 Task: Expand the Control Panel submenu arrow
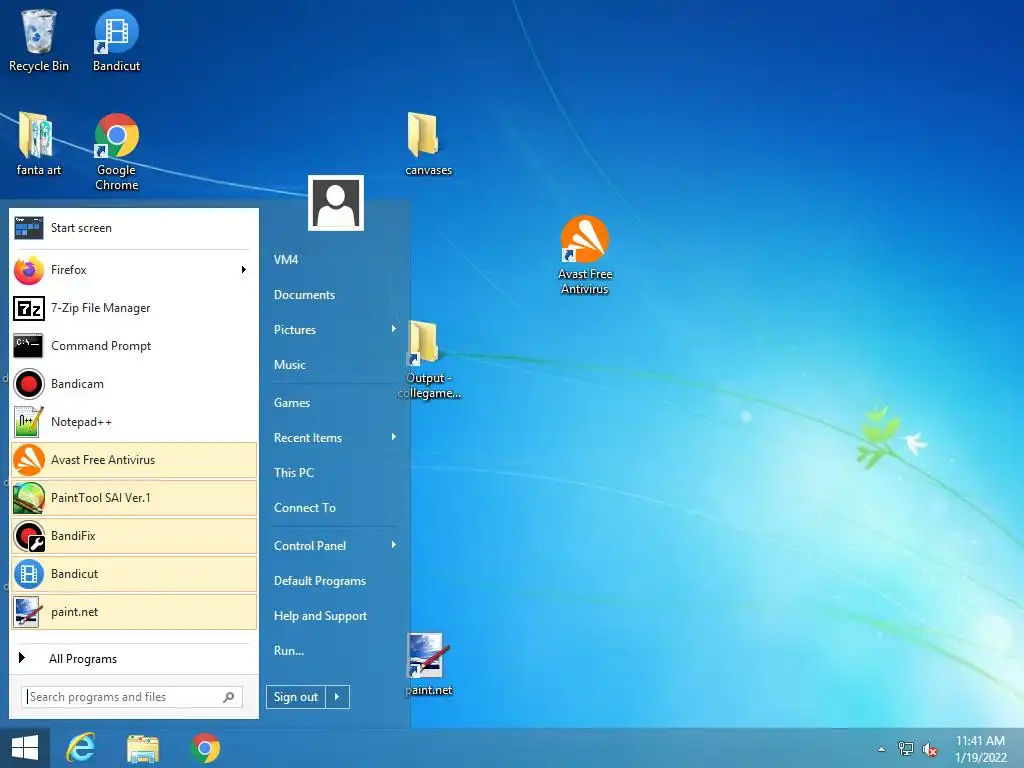[x=394, y=545]
